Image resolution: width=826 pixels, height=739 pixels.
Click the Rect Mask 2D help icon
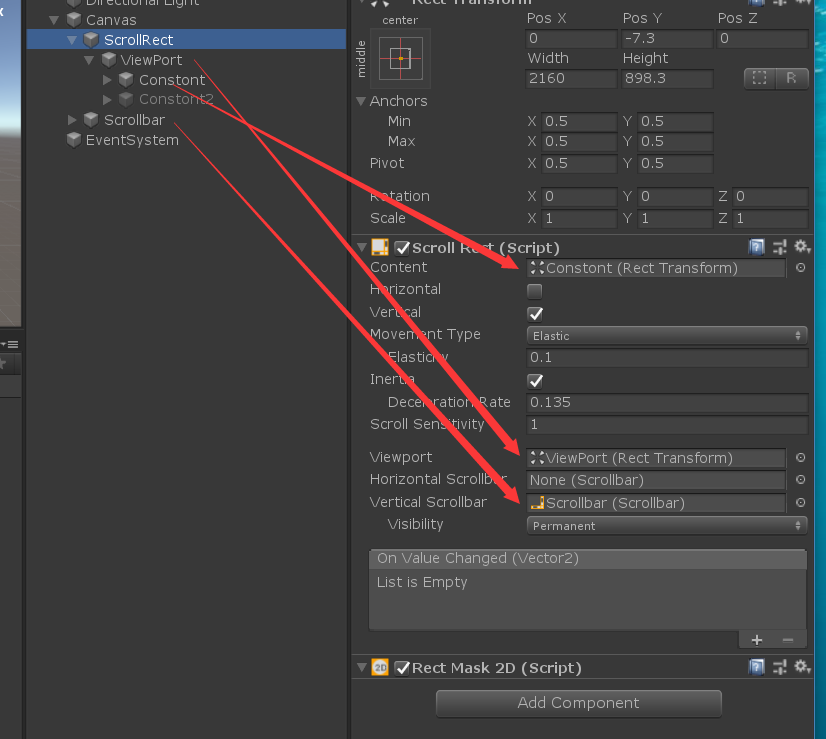point(757,667)
